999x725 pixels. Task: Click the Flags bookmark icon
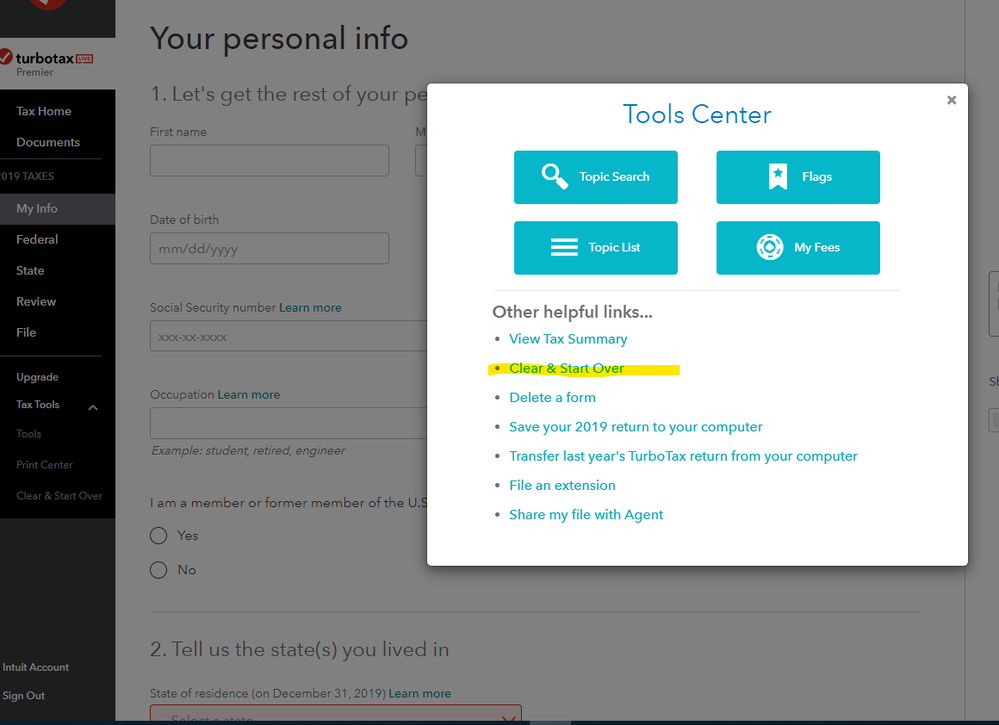(x=777, y=176)
